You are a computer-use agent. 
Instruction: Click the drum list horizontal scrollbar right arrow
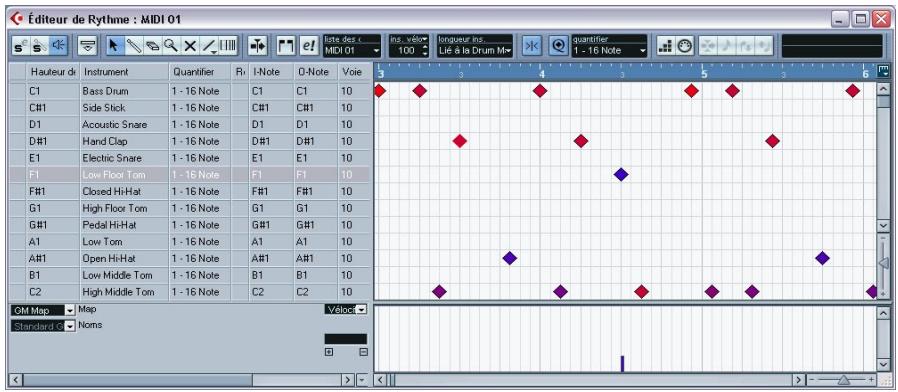[348, 380]
